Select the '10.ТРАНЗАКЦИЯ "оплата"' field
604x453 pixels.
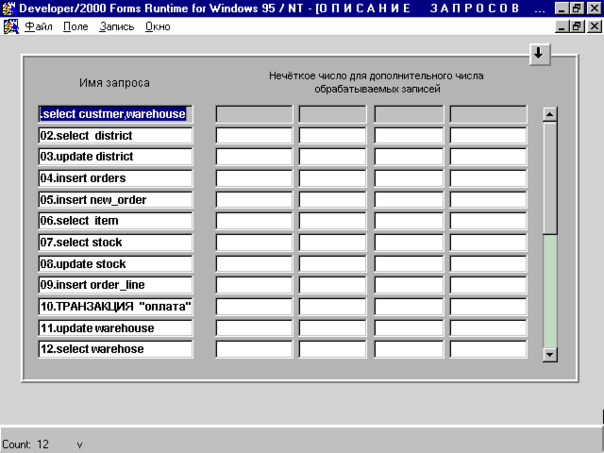point(116,307)
